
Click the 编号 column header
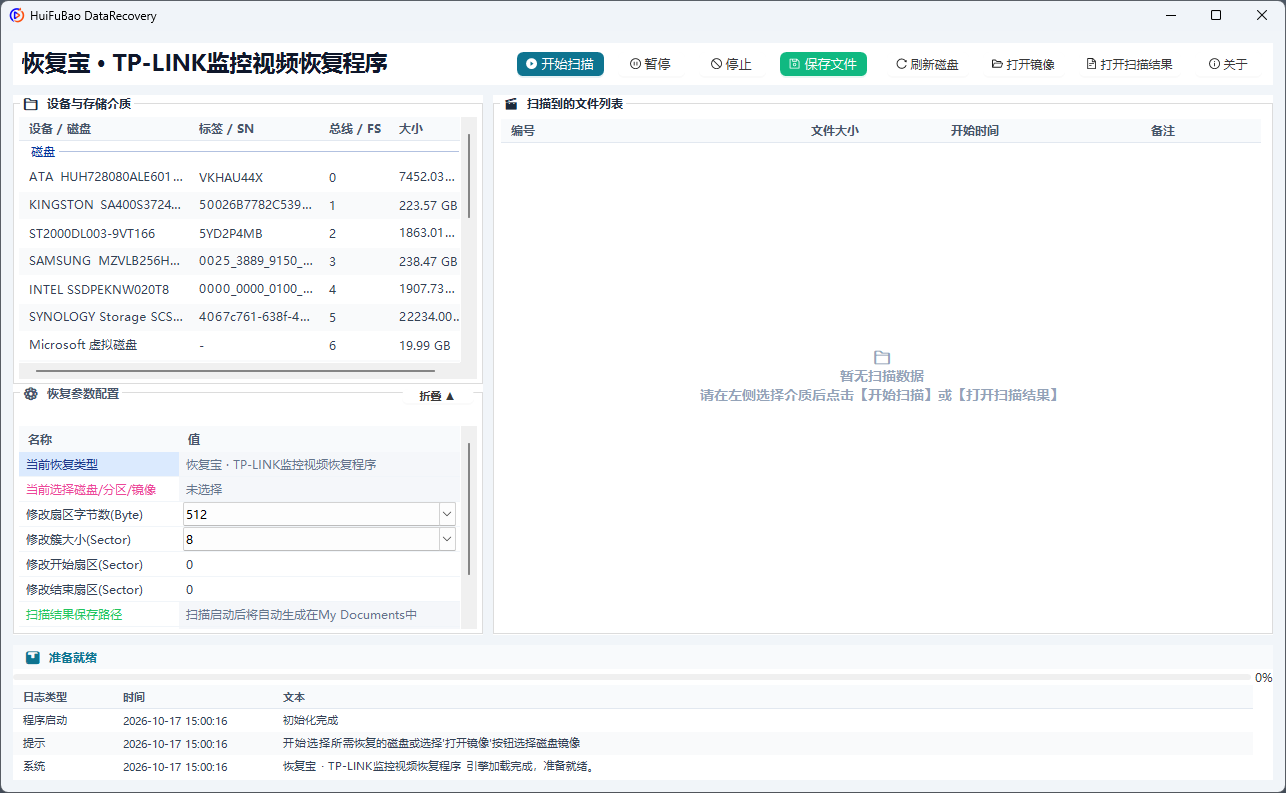pyautogui.click(x=523, y=131)
